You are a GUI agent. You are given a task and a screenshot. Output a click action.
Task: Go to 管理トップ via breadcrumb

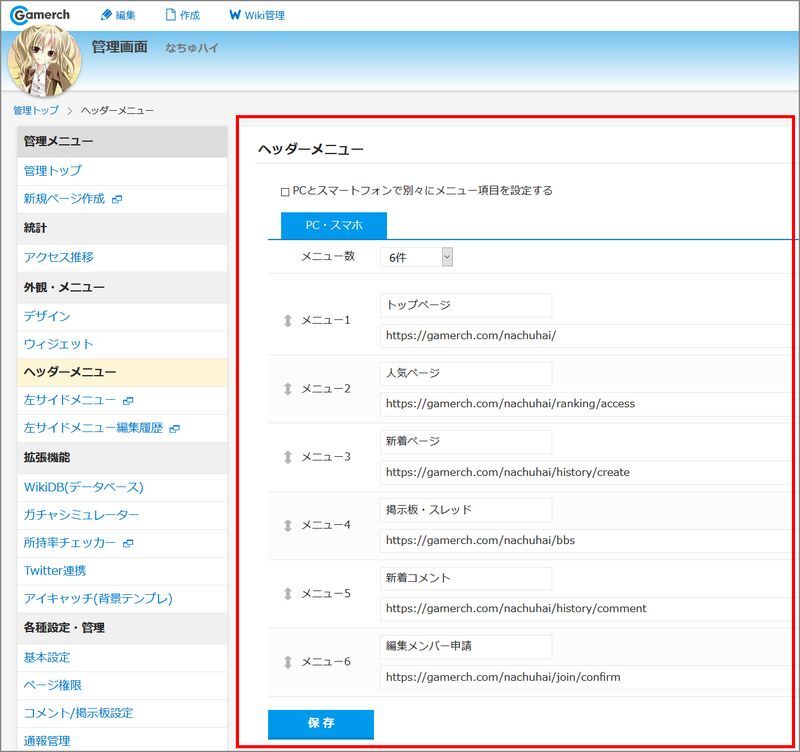coord(36,110)
